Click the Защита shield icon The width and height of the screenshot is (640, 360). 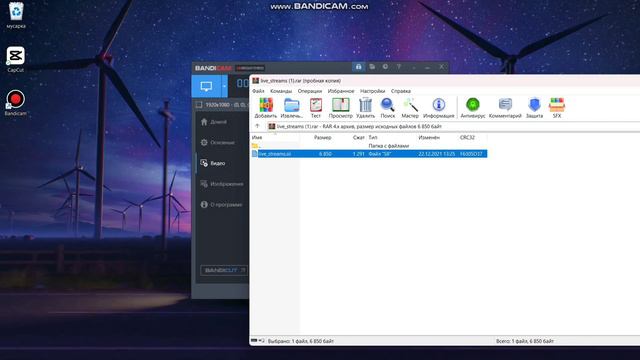coord(534,105)
